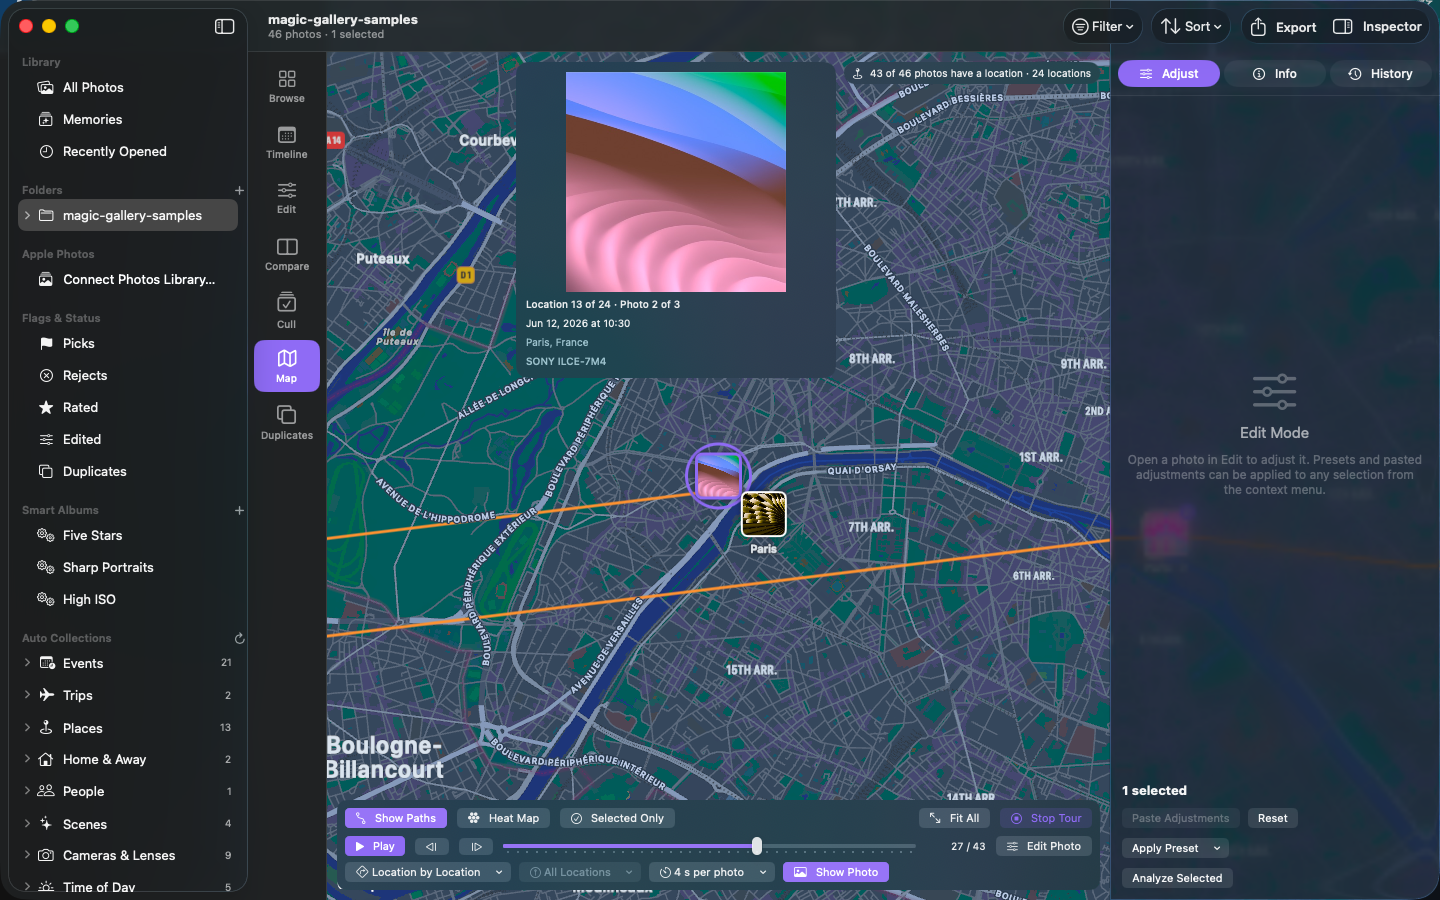This screenshot has width=1440, height=900.
Task: Step to previous photo in tour
Action: coord(432,846)
